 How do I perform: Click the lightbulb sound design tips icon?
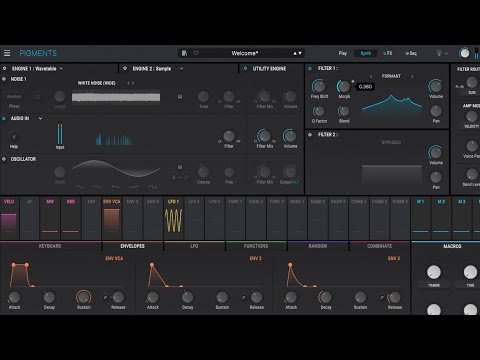tap(439, 53)
